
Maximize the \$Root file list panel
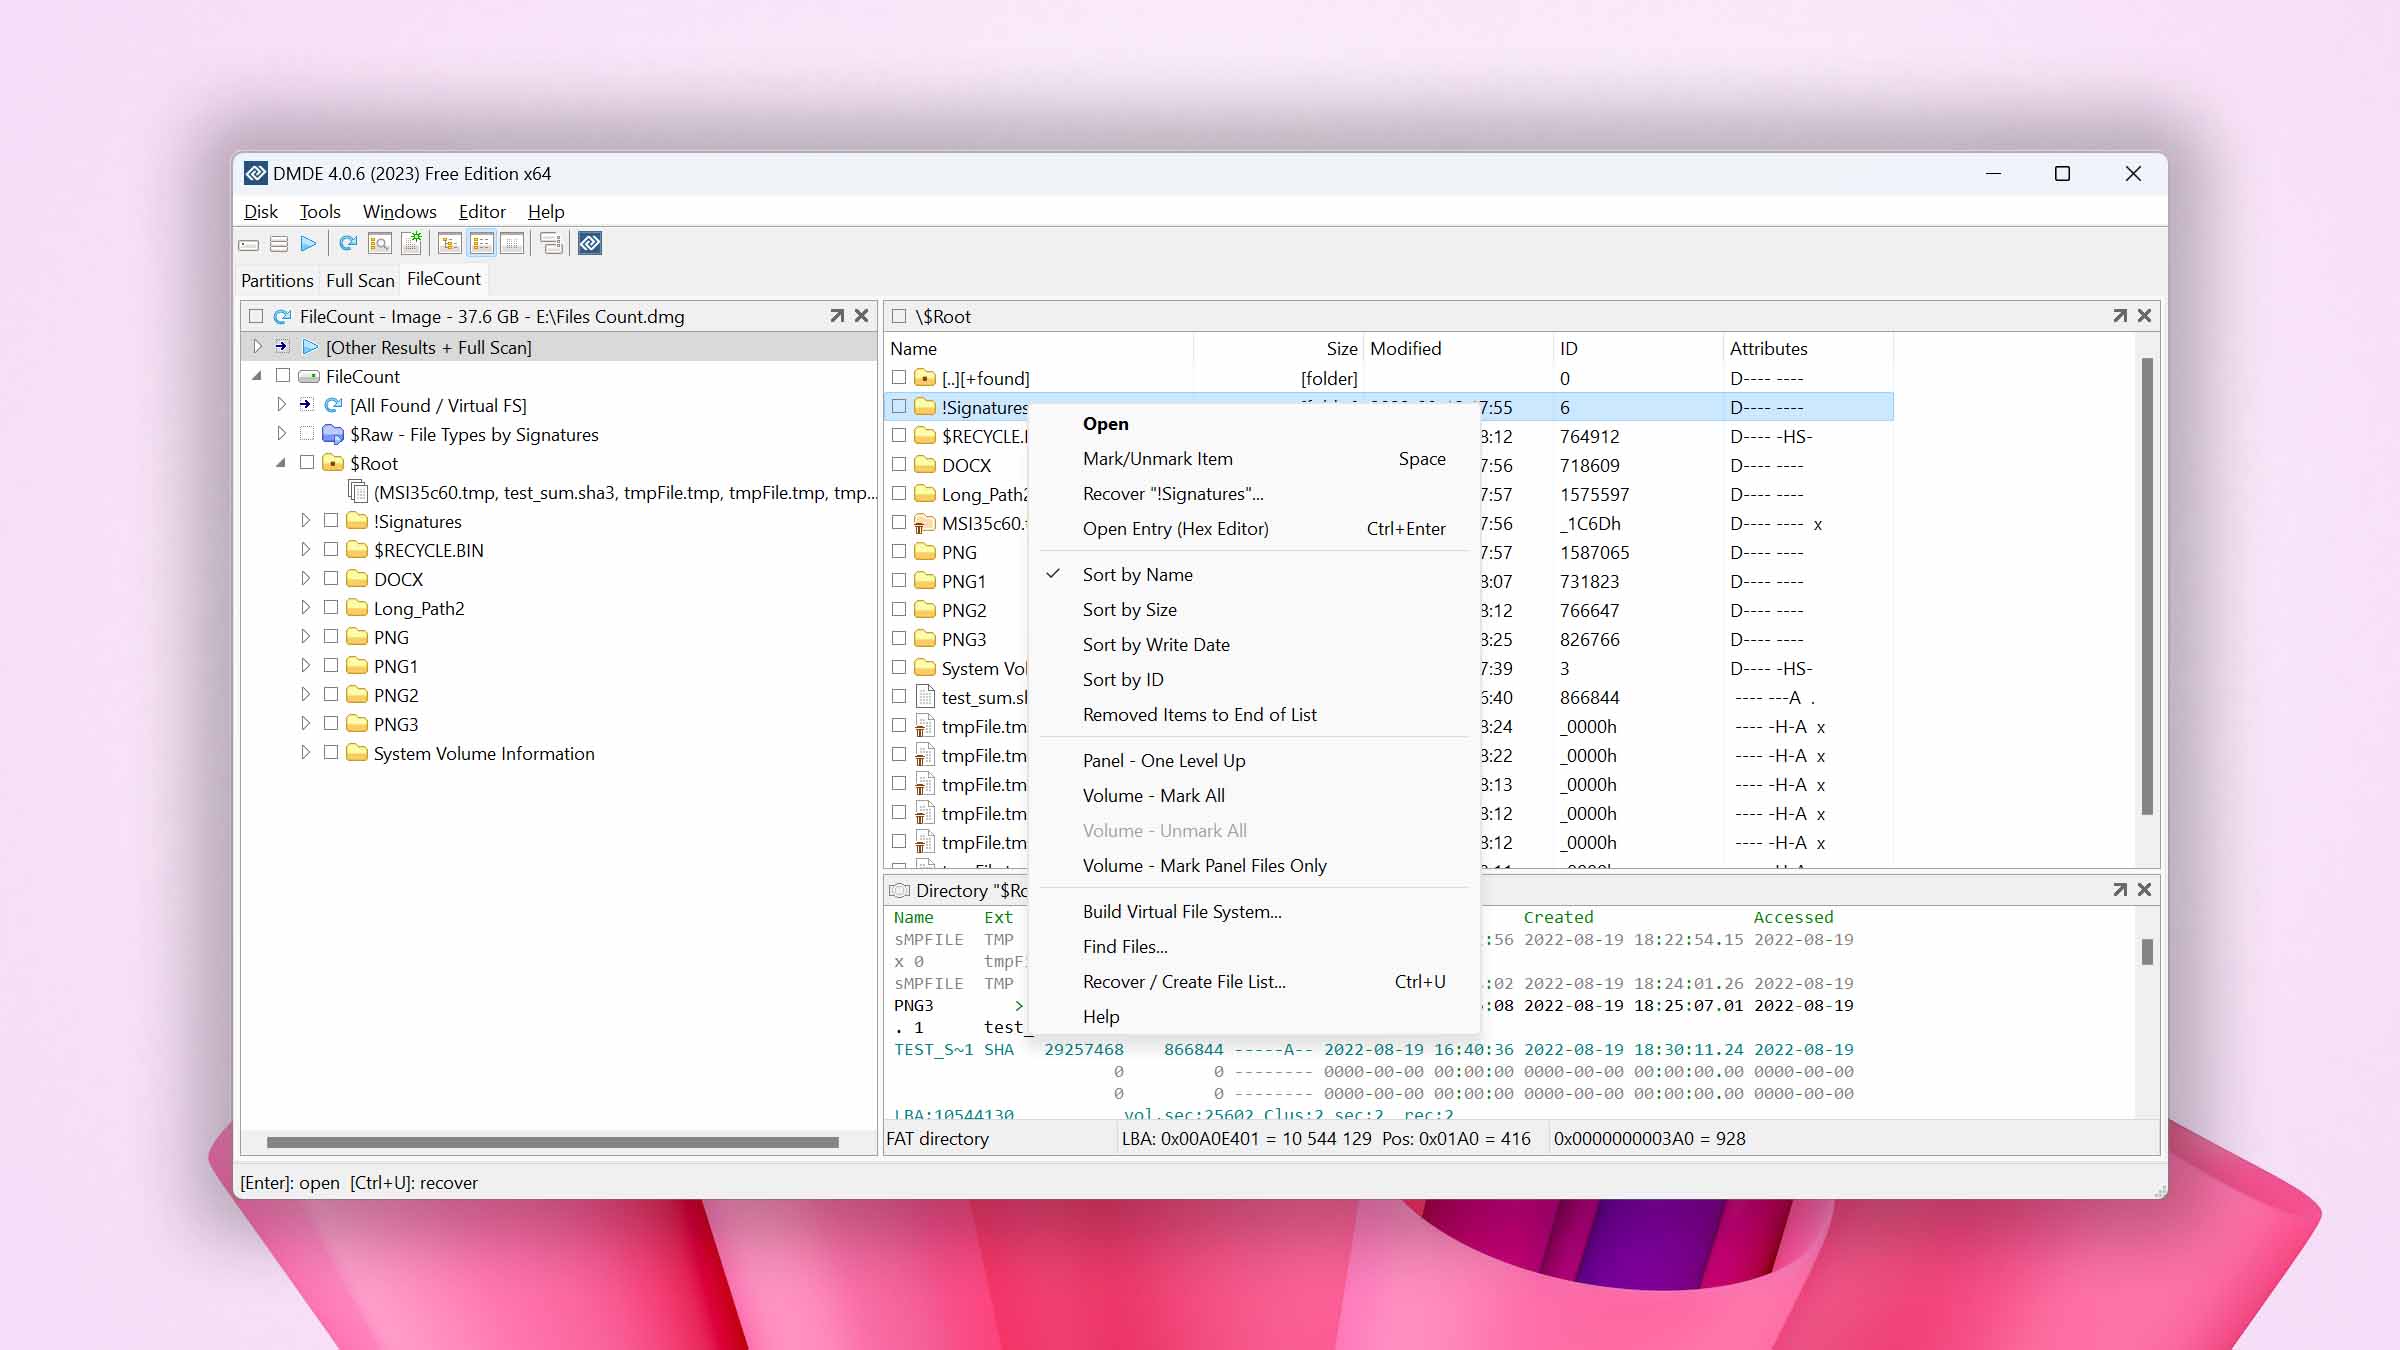tap(2120, 316)
